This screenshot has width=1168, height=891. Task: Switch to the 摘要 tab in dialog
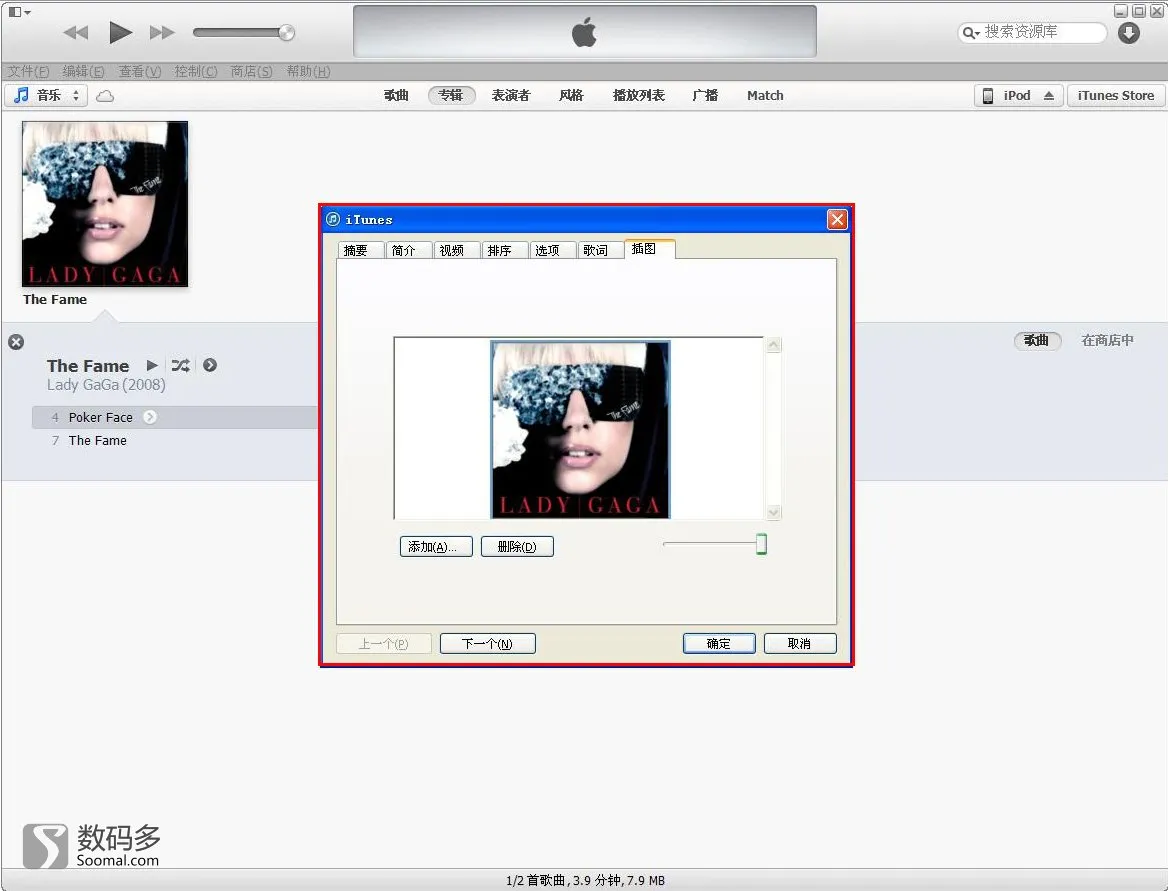pos(361,250)
